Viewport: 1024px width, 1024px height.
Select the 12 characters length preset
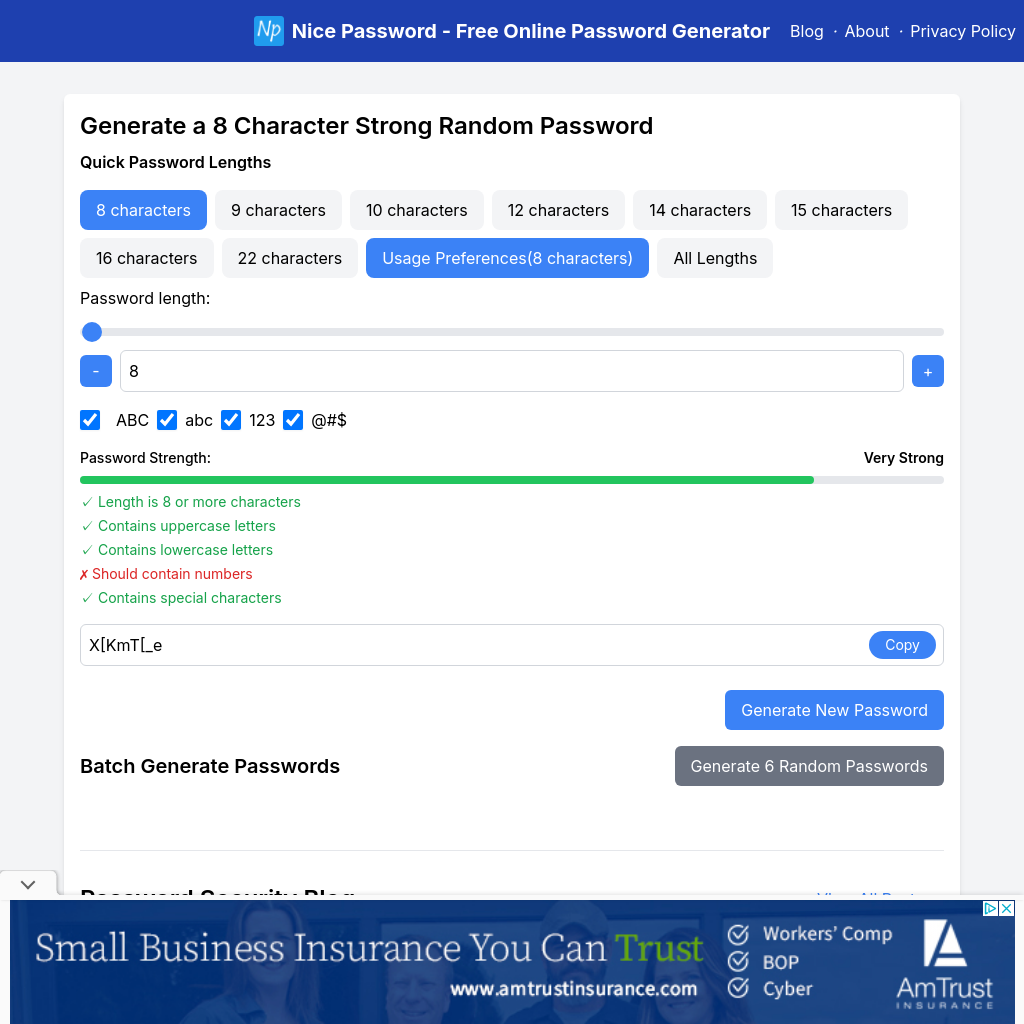[x=558, y=210]
